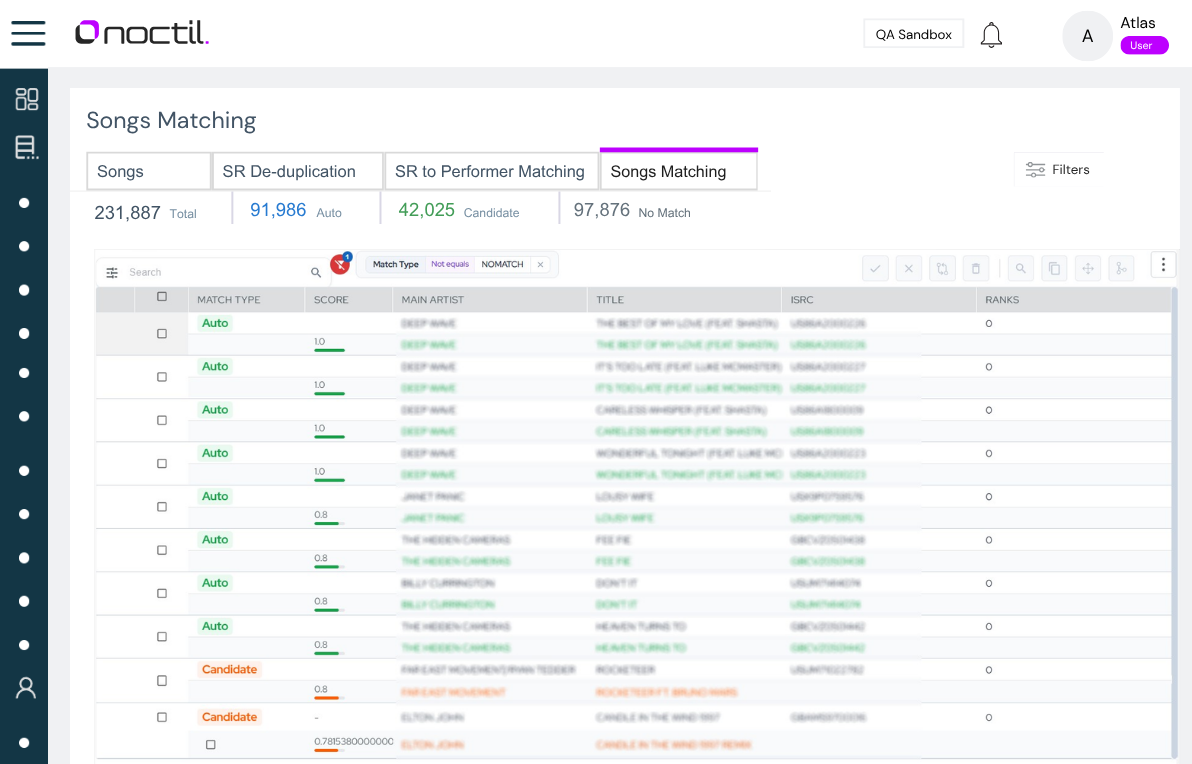
Task: Open the hamburger navigation menu
Action: pos(28,33)
